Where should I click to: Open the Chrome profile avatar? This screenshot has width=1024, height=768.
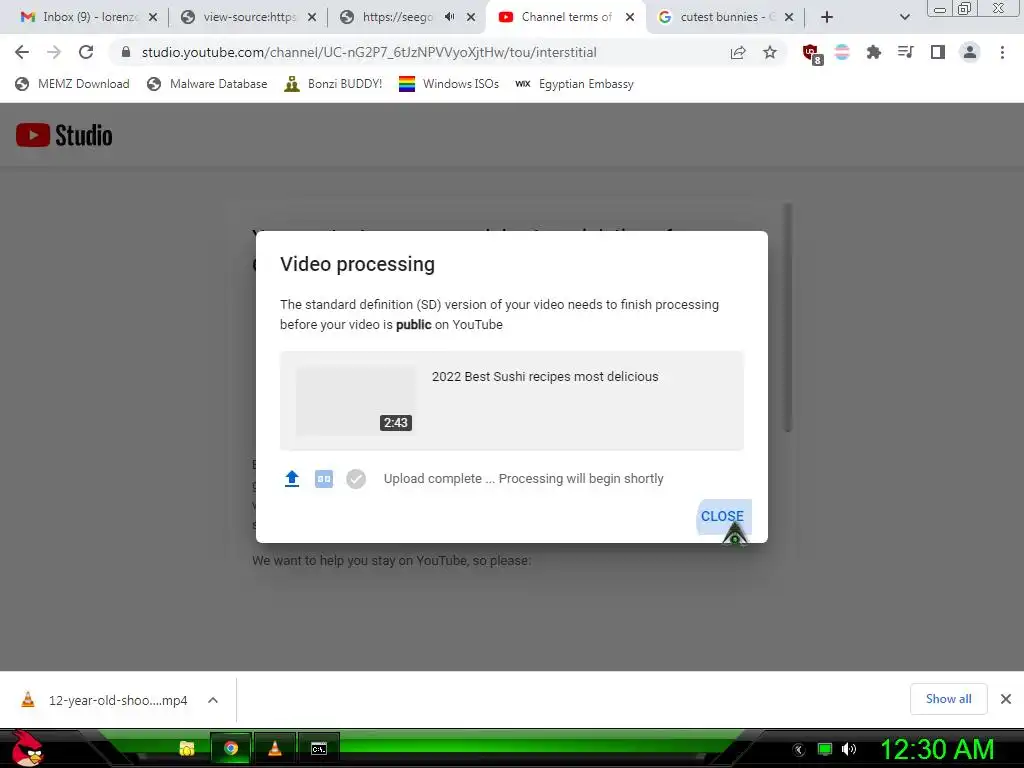coord(970,52)
